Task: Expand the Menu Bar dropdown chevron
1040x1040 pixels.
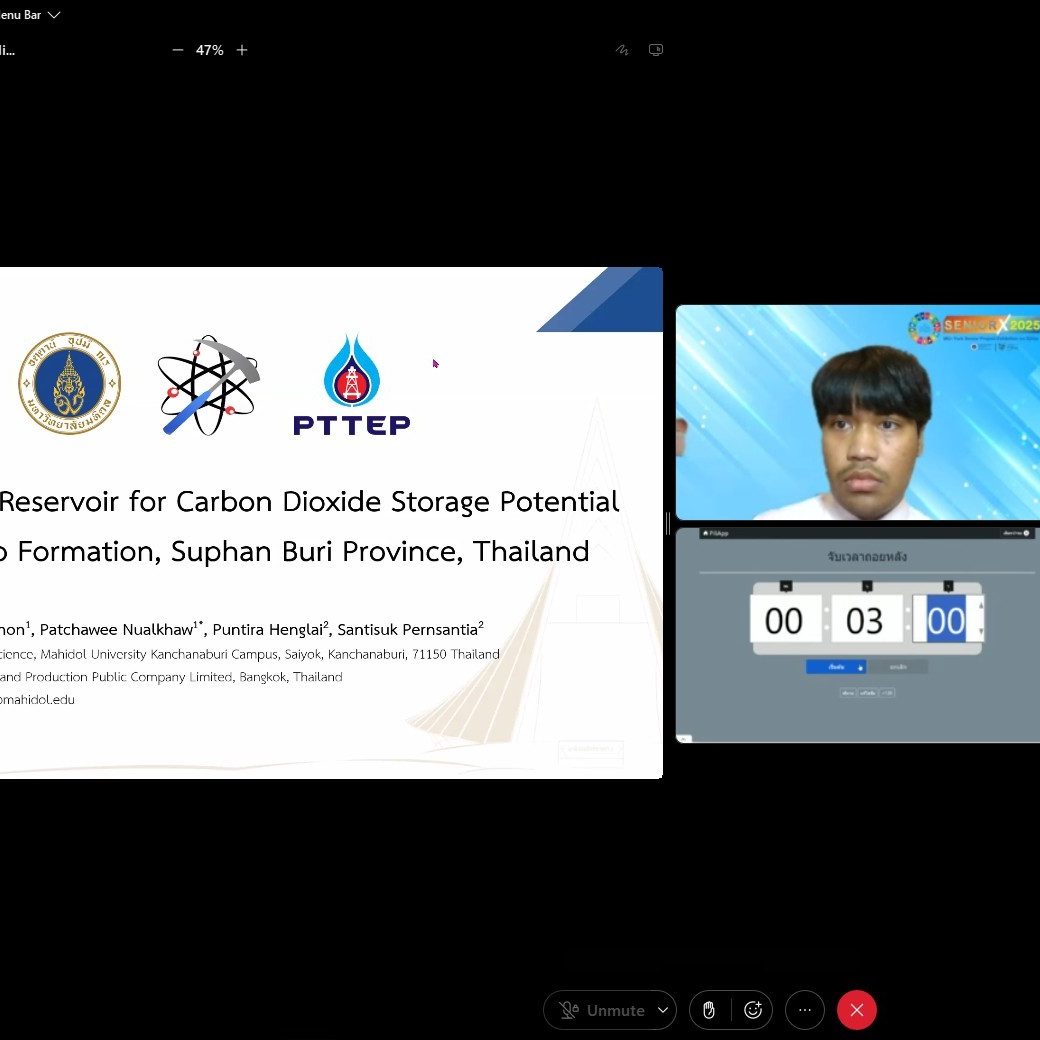Action: 54,15
